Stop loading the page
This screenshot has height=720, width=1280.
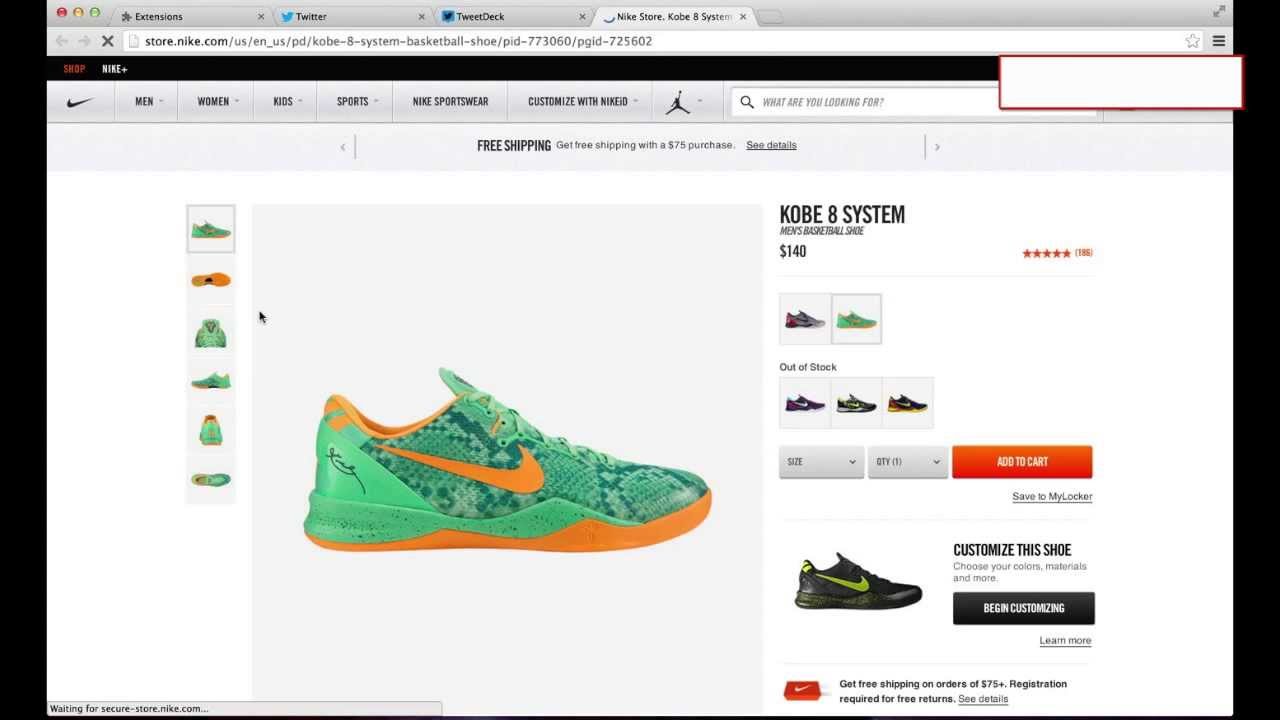click(106, 41)
